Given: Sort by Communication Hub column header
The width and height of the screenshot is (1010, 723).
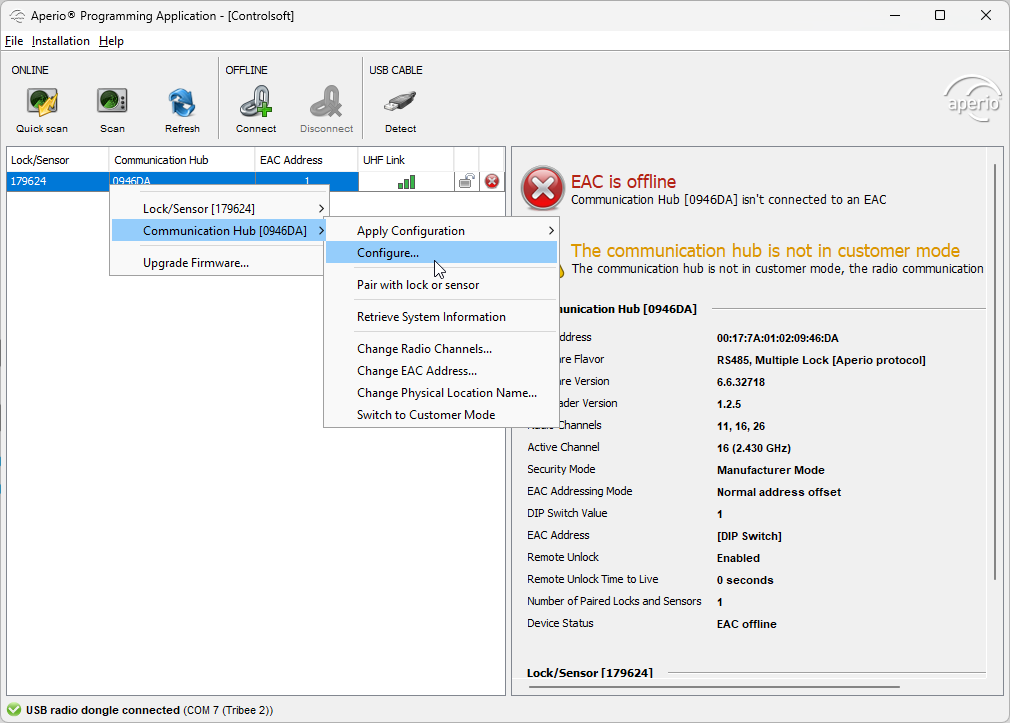Looking at the screenshot, I should (182, 160).
